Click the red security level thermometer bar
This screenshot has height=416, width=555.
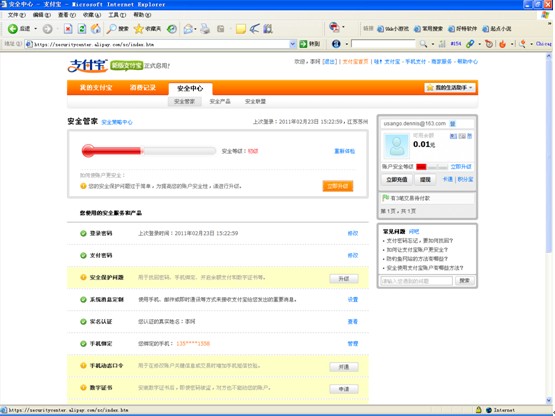pyautogui.click(x=149, y=151)
